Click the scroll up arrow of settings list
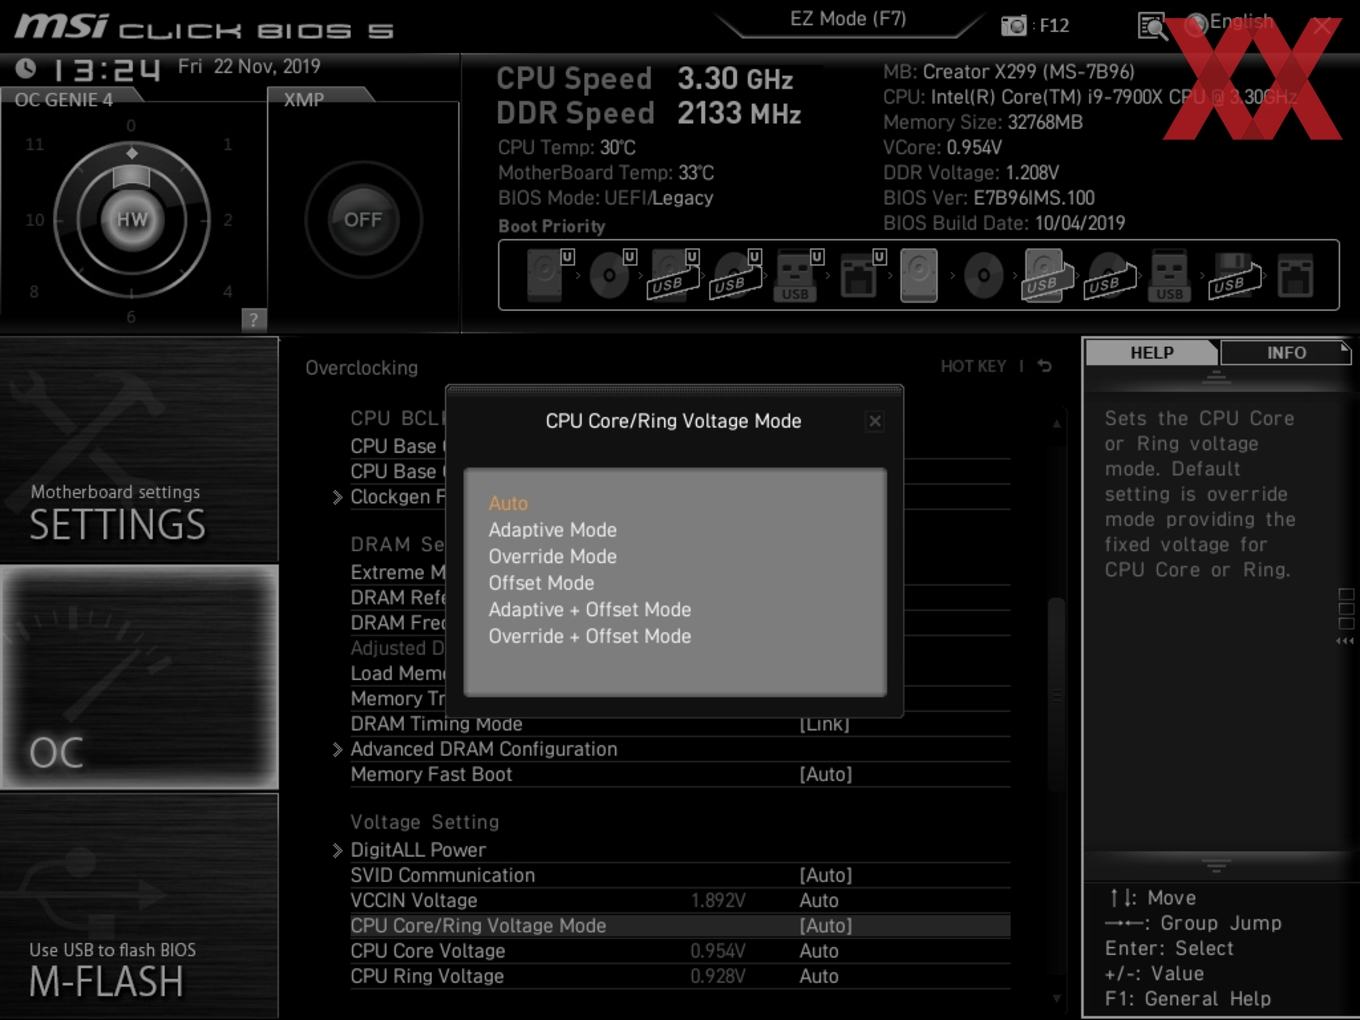This screenshot has height=1020, width=1360. [1056, 424]
